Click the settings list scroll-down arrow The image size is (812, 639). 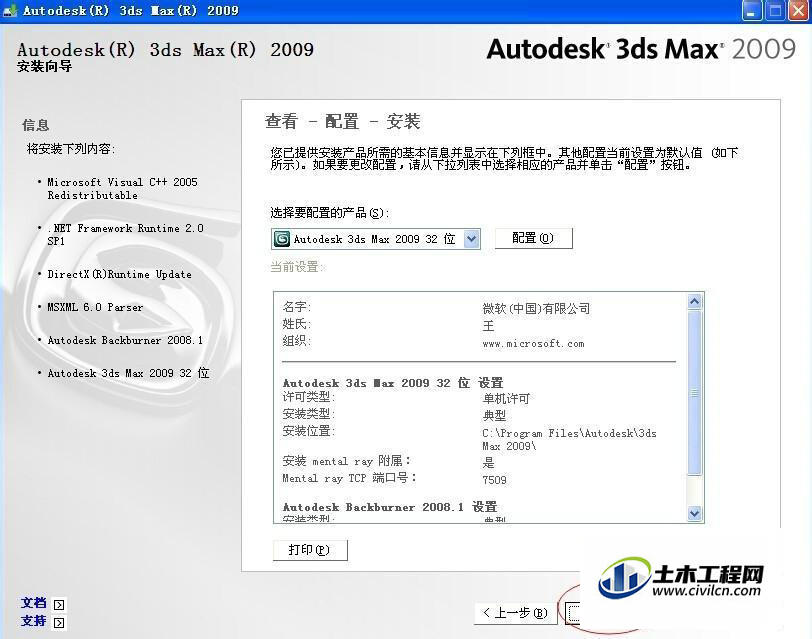(694, 513)
